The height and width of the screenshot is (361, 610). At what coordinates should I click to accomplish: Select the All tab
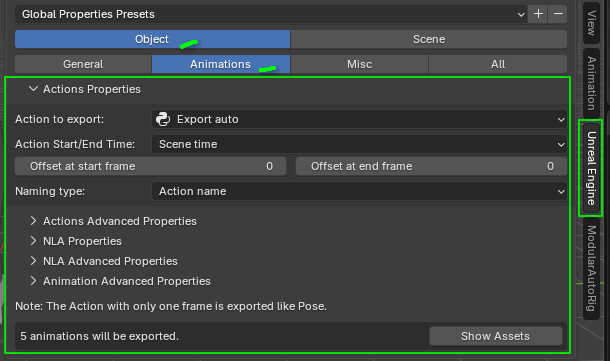pyautogui.click(x=498, y=64)
